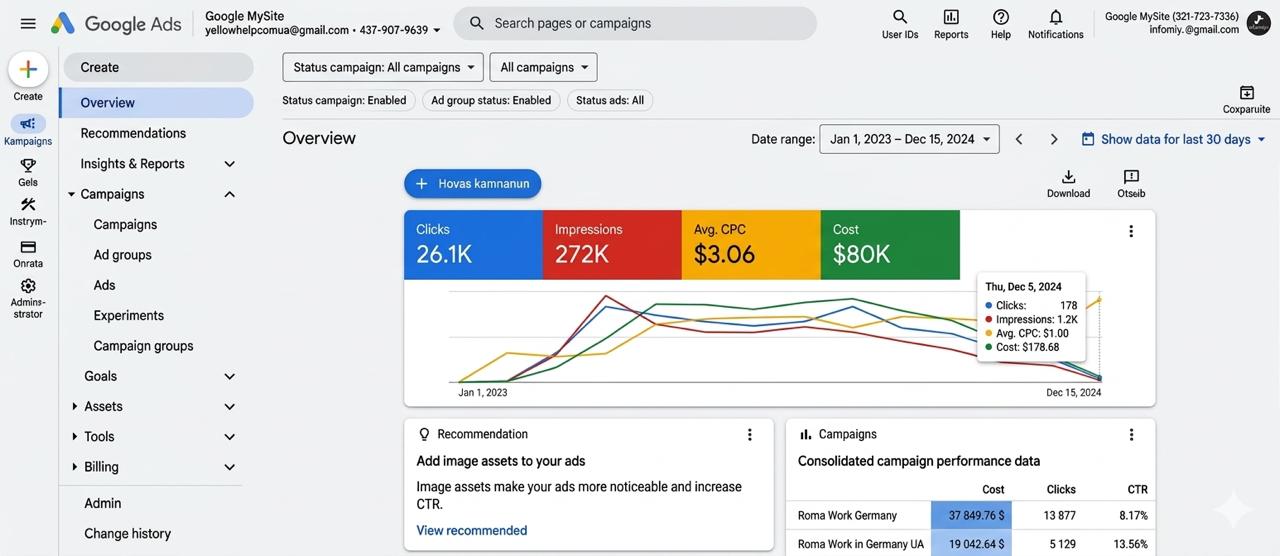This screenshot has width=1280, height=556.
Task: Open Change history page
Action: tap(127, 534)
